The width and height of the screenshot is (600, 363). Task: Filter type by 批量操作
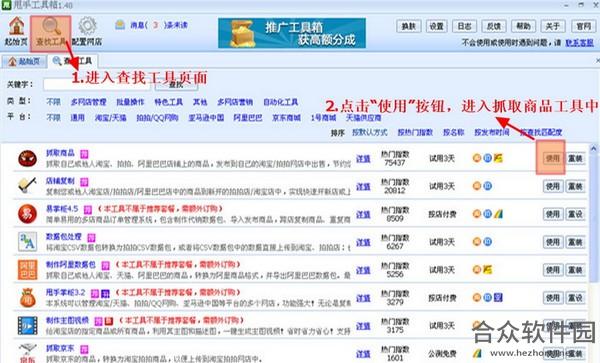coord(130,102)
